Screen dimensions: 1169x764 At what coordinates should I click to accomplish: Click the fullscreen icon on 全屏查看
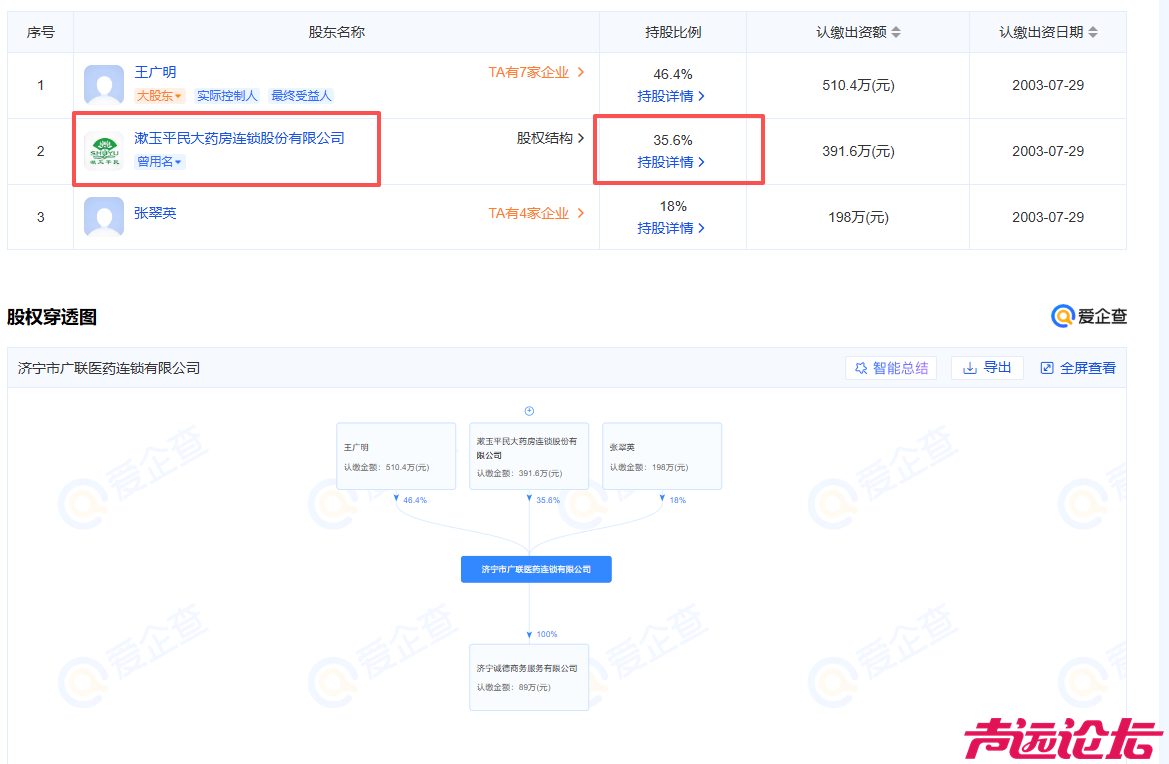pos(1047,367)
